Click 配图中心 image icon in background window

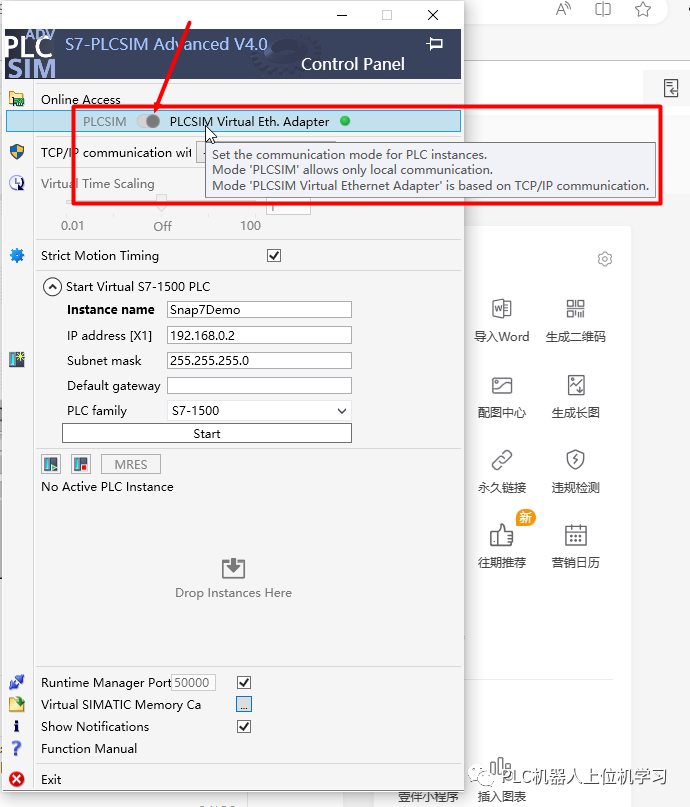502,385
